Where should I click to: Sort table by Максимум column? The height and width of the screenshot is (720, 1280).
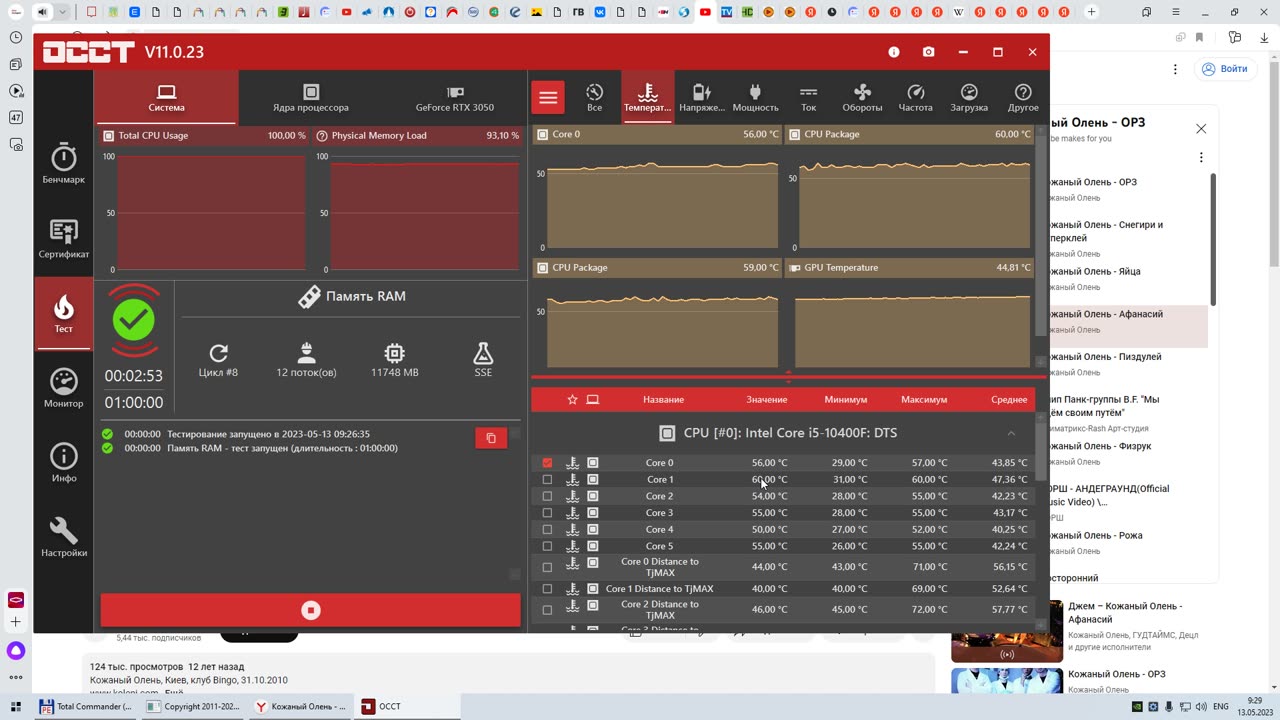click(924, 400)
